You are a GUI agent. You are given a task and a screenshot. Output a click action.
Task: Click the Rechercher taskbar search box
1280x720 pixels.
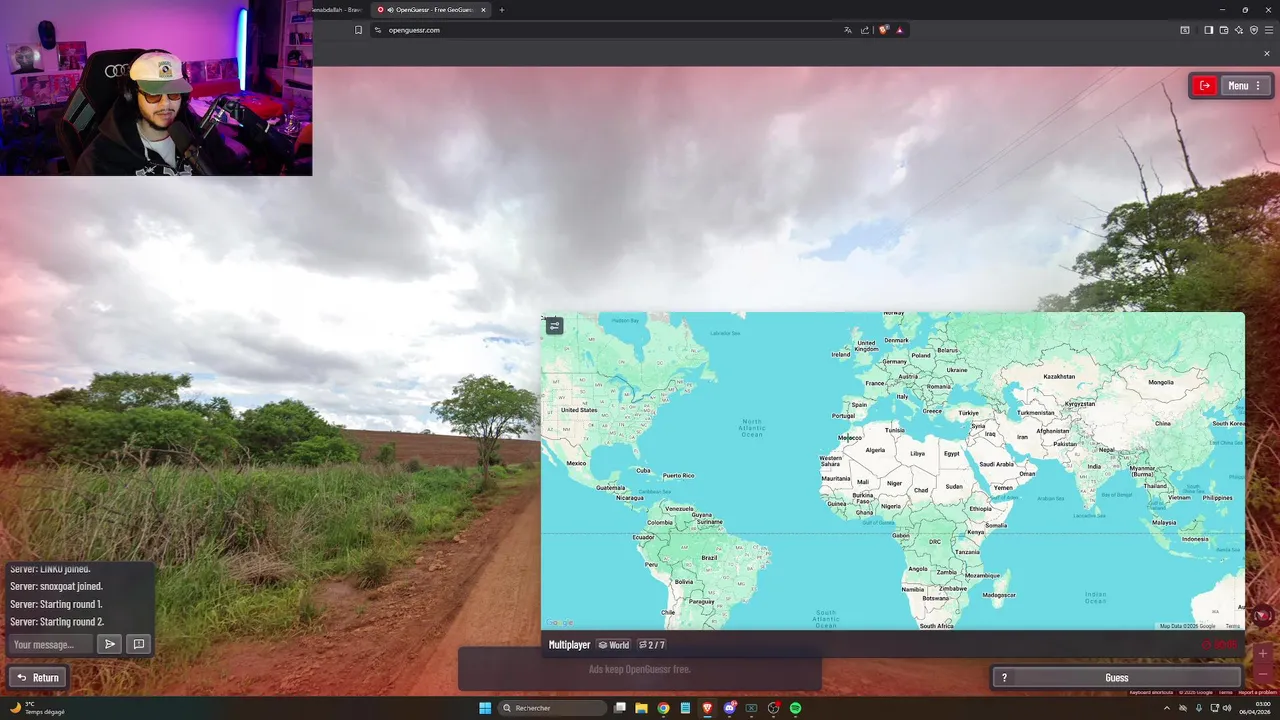click(552, 708)
